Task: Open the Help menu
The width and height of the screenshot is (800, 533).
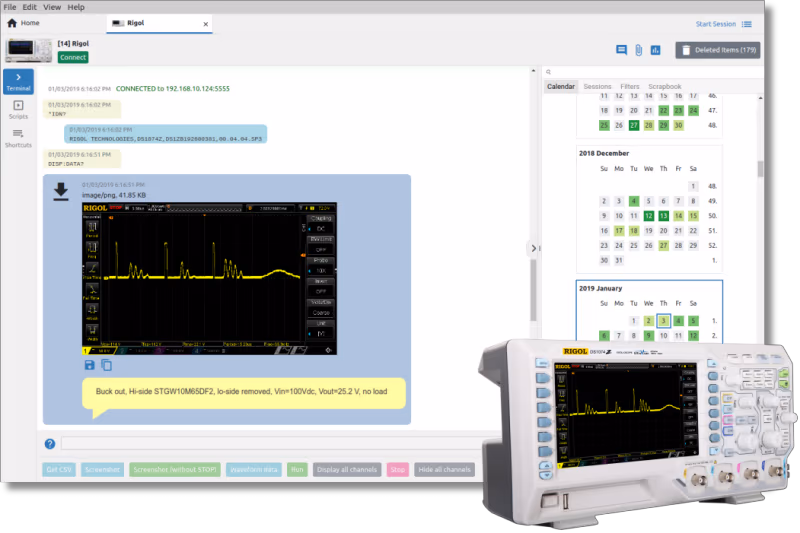Action: [76, 7]
